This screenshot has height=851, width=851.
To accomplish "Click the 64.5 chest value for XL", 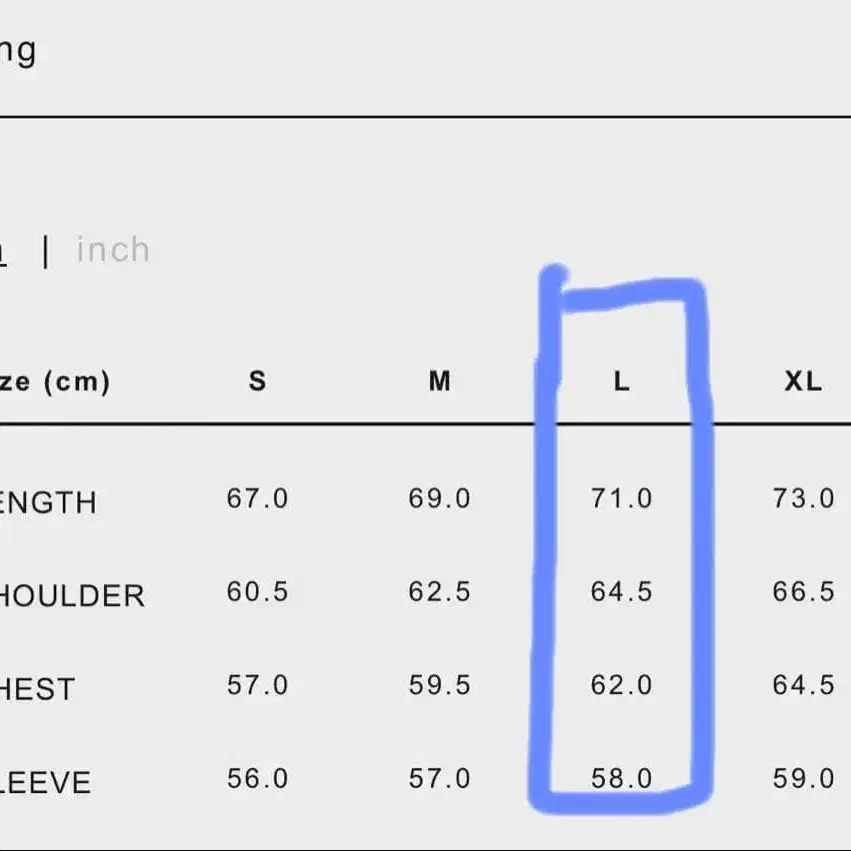I will pyautogui.click(x=803, y=685).
